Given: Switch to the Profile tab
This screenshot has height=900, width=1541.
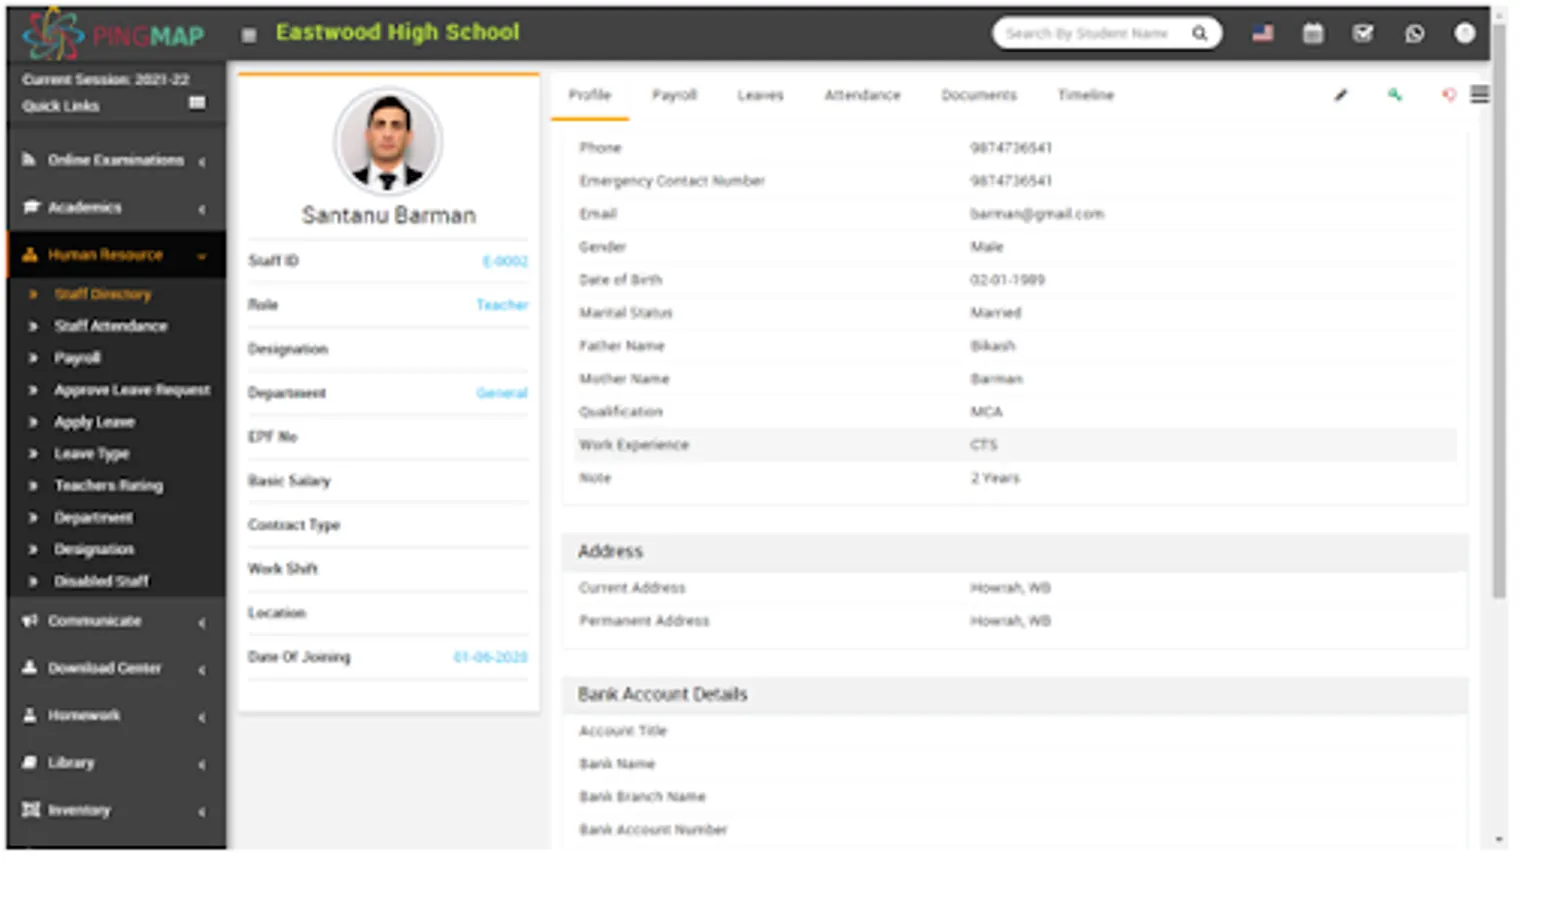Looking at the screenshot, I should 589,95.
